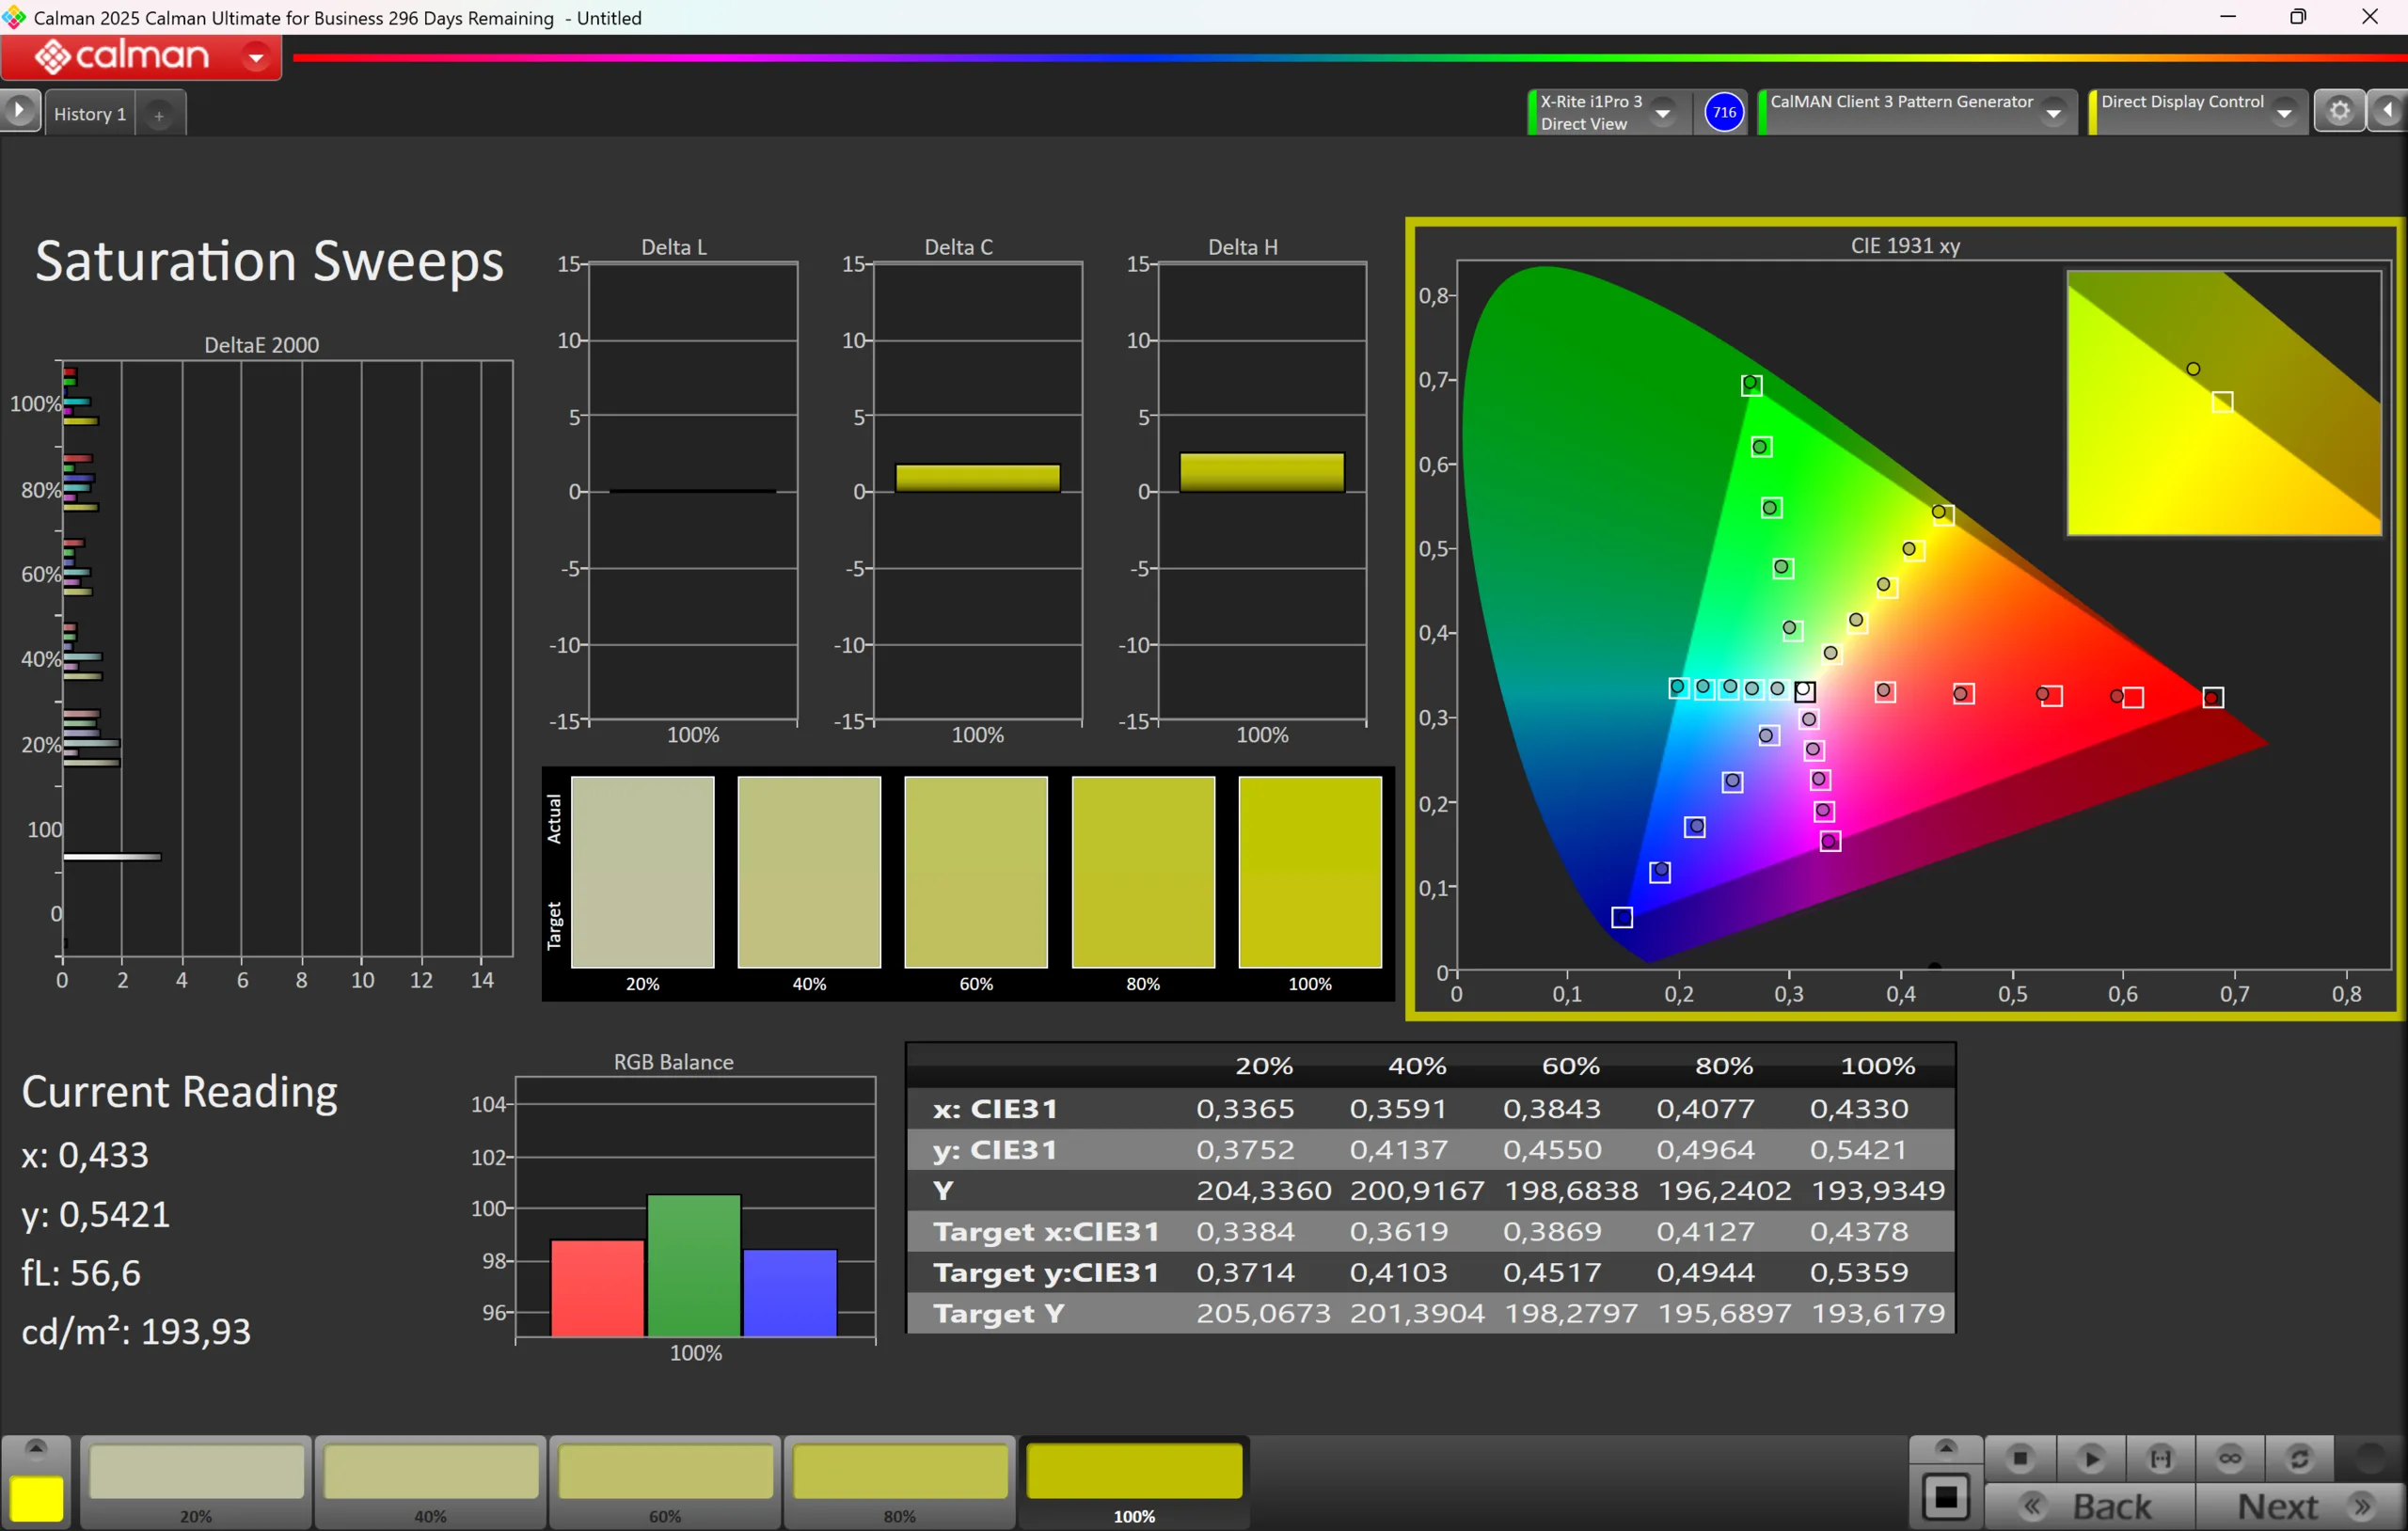Click the stop measurement icon
2408x1531 pixels.
2020,1458
